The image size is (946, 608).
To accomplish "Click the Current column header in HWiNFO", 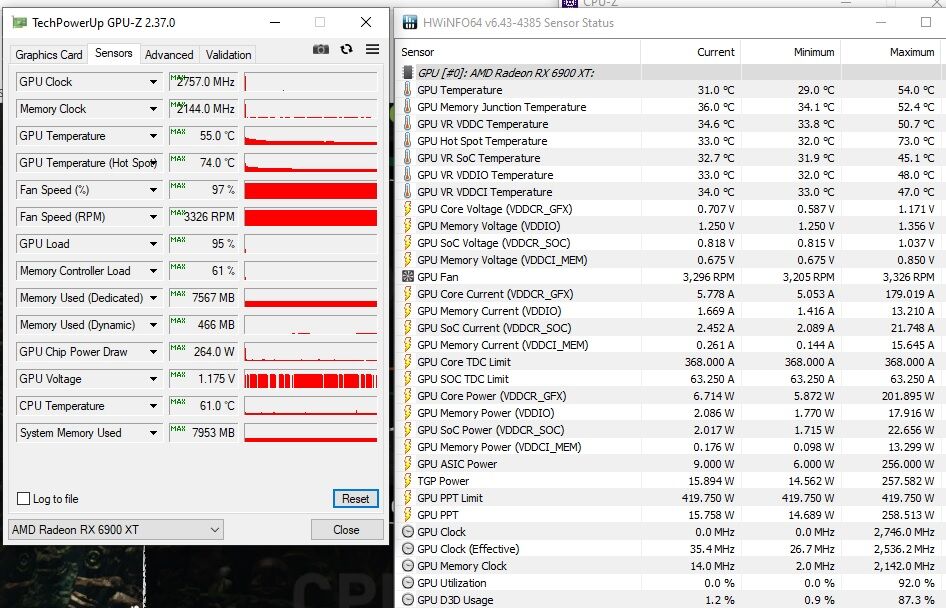I will [x=691, y=52].
